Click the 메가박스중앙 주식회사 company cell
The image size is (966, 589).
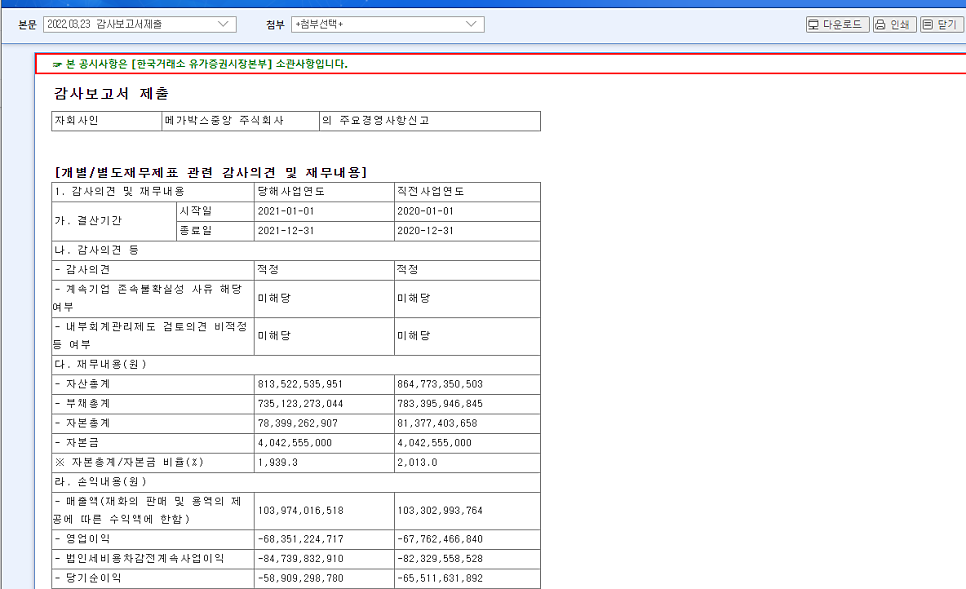coord(240,121)
